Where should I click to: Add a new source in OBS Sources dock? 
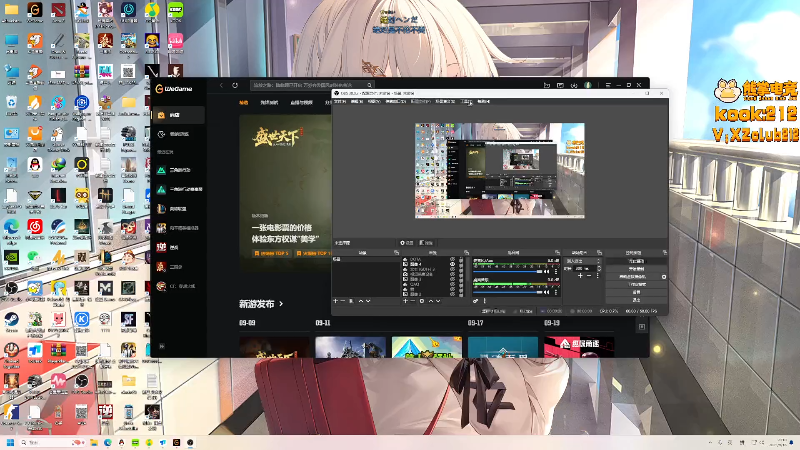405,301
